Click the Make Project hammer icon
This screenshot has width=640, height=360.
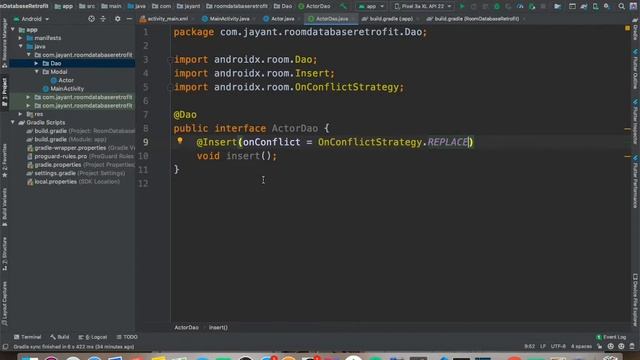point(344,6)
